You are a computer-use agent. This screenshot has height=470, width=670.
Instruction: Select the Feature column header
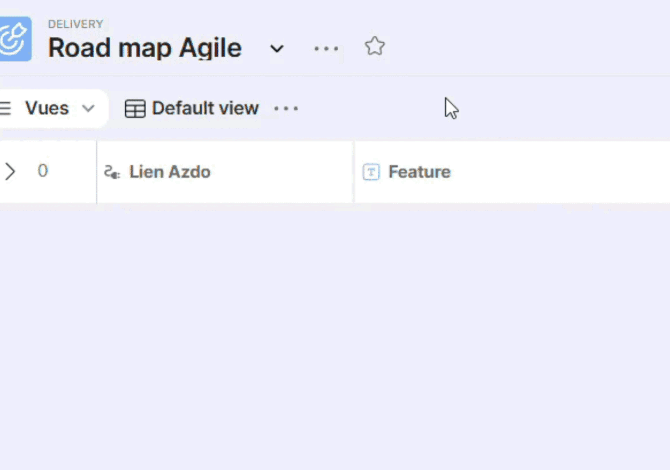click(x=419, y=172)
